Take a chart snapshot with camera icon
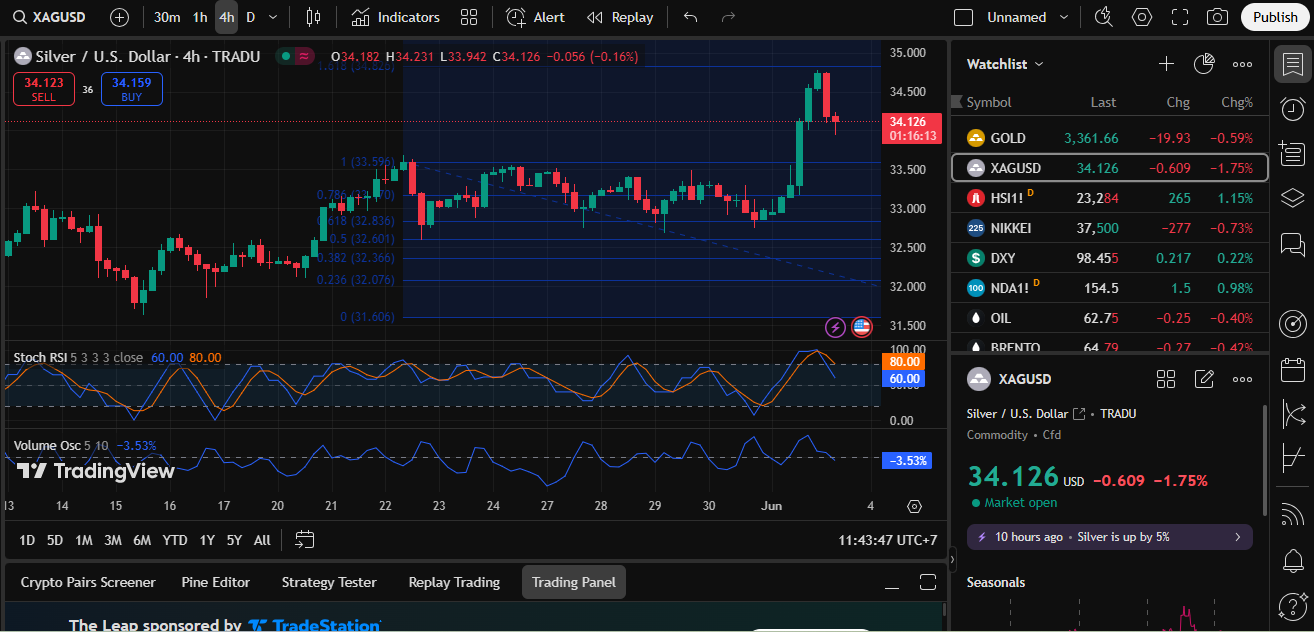The height and width of the screenshot is (632, 1314). (1217, 17)
